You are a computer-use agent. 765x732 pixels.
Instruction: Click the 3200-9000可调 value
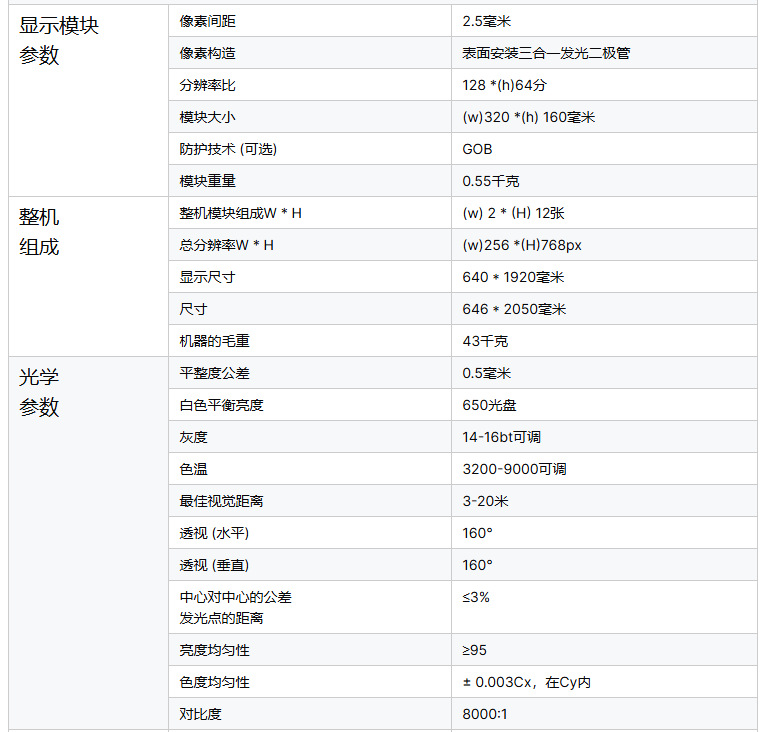click(514, 469)
